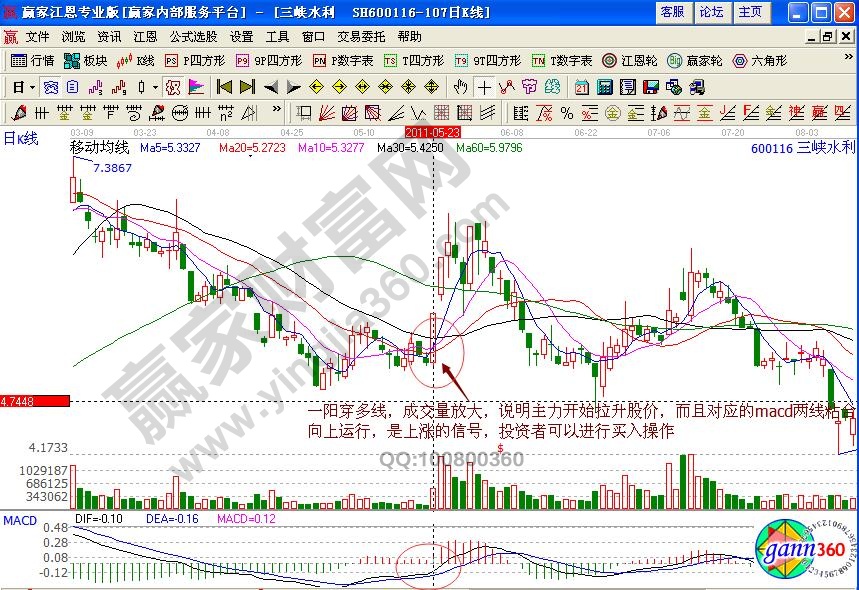859x590 pixels.
Task: Open the 江恩轮 Gann wheel tool
Action: coord(628,60)
